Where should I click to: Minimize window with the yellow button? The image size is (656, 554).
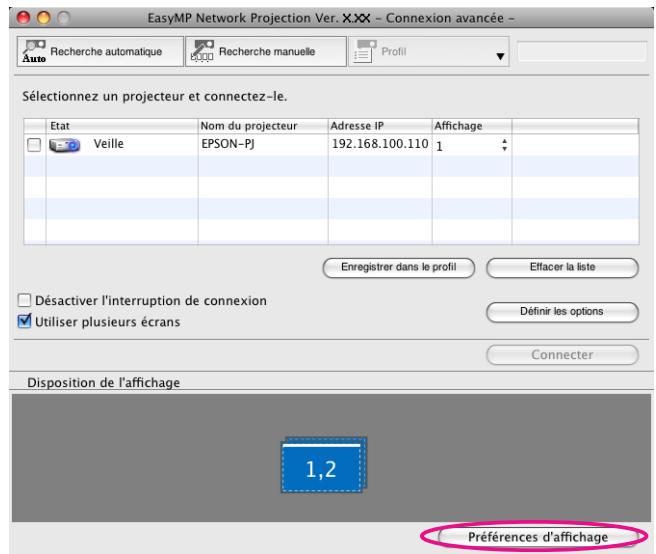coord(44,18)
